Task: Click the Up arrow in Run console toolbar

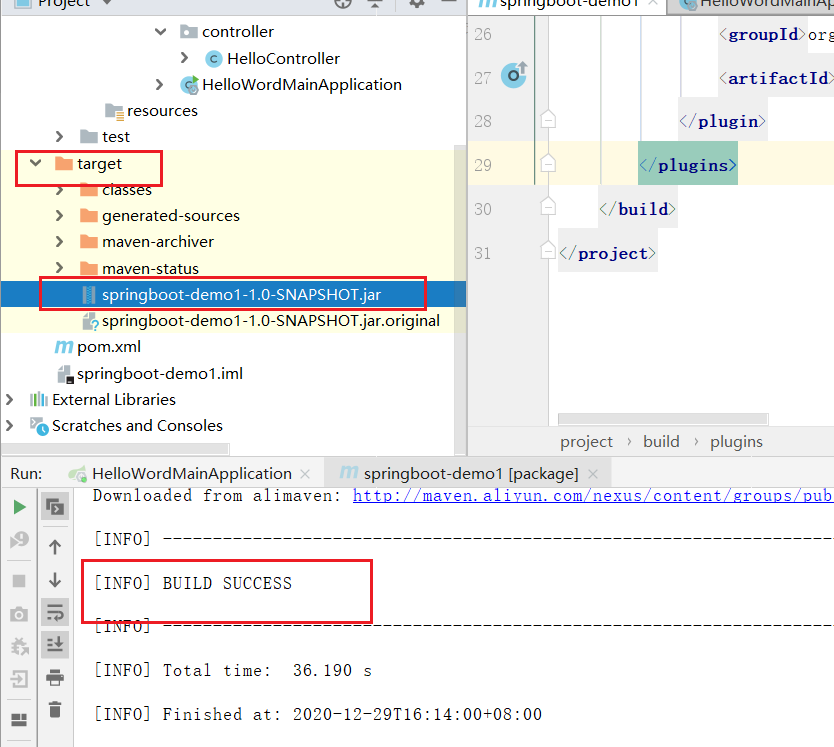Action: click(55, 547)
